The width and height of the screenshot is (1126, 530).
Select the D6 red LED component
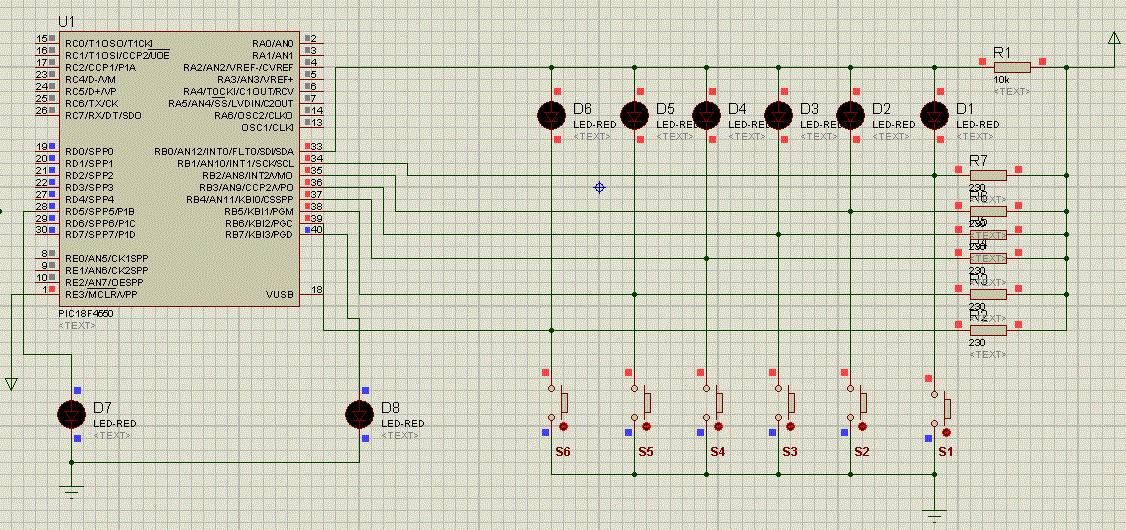(x=551, y=116)
